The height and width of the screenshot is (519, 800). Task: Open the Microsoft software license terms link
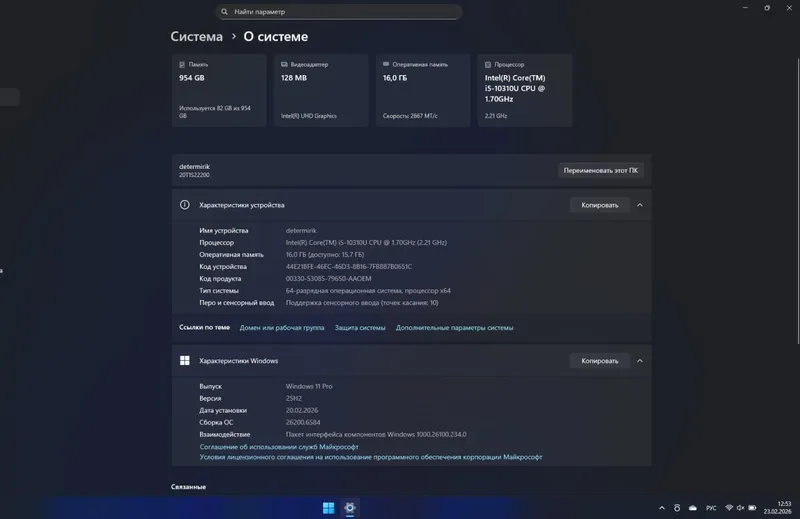pyautogui.click(x=371, y=457)
